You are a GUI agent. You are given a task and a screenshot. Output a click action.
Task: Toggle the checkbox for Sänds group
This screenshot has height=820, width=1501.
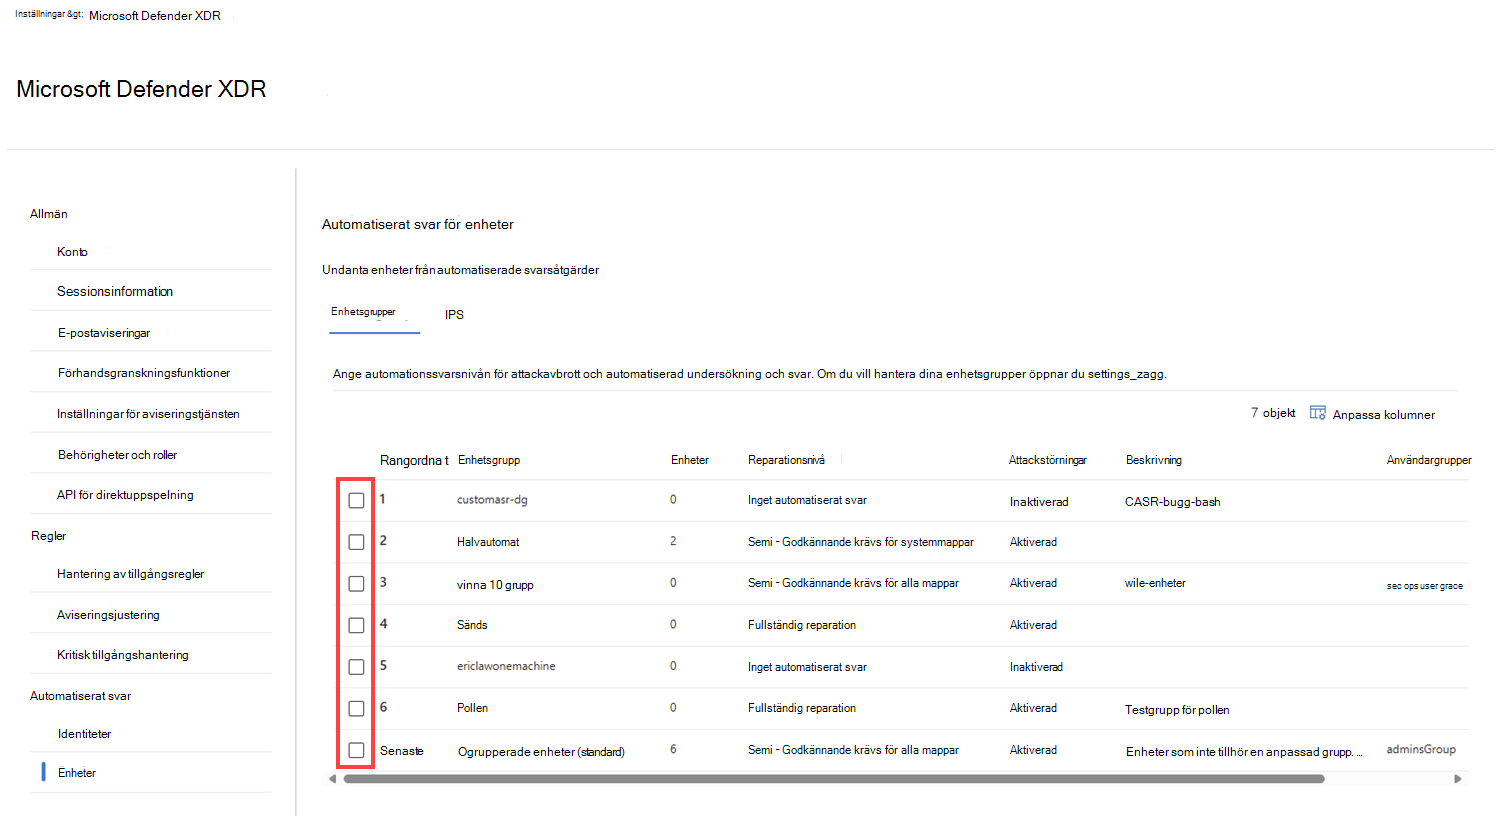pos(356,625)
